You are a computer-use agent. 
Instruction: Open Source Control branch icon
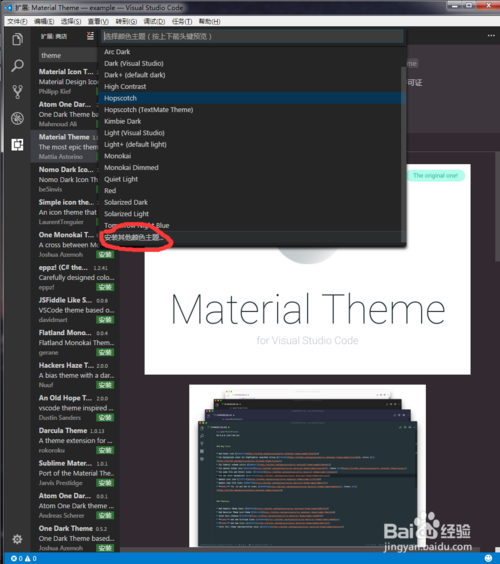point(17,92)
